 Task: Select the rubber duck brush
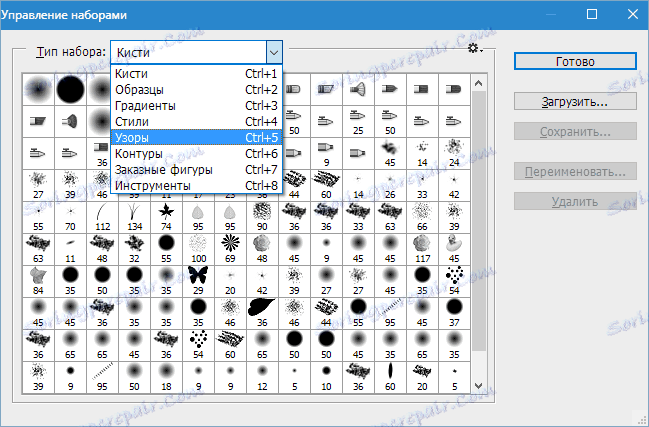pos(454,249)
